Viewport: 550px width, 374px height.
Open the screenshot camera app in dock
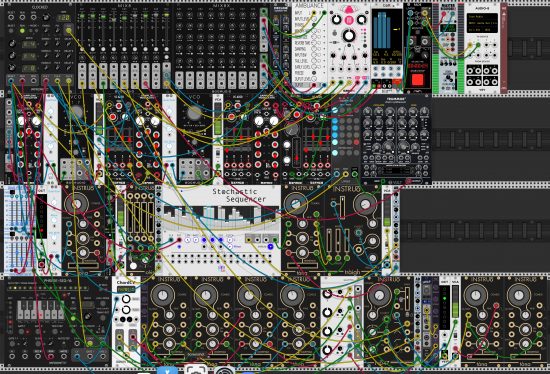click(196, 370)
